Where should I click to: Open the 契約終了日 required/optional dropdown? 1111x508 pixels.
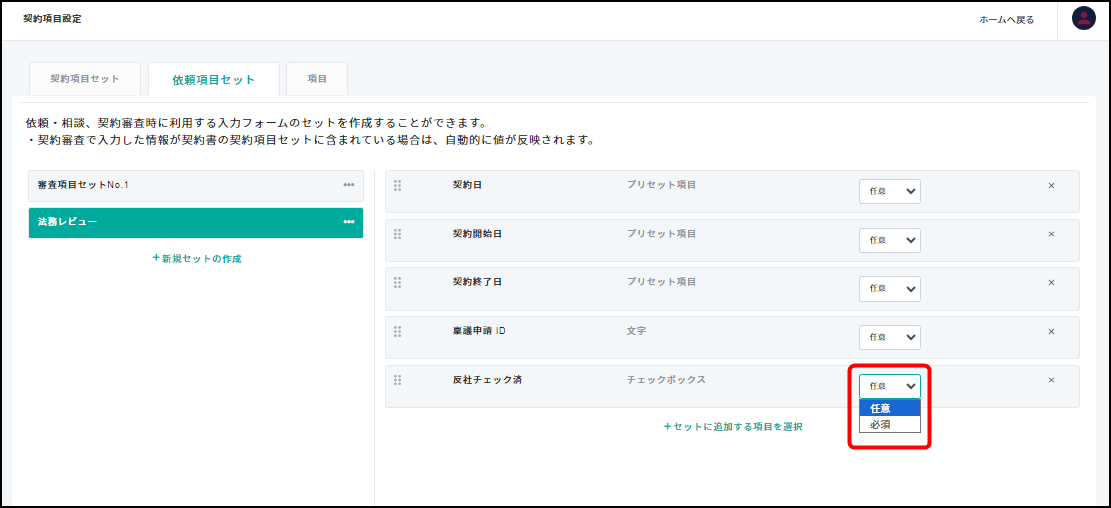(890, 289)
